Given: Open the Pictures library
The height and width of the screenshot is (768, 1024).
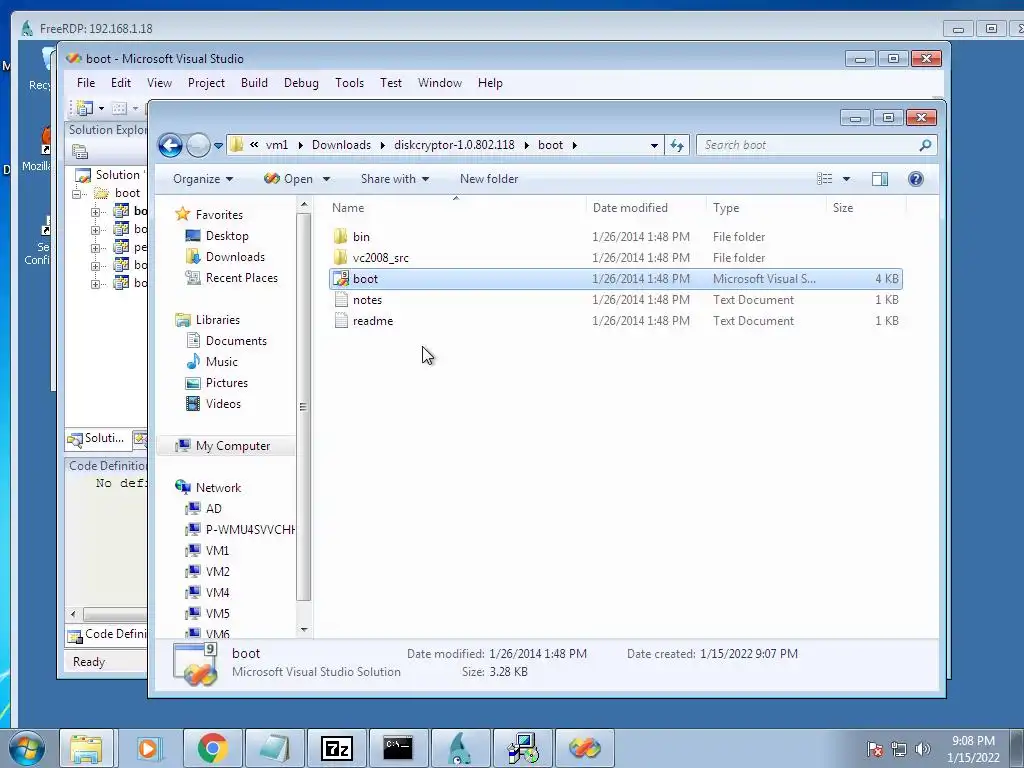Looking at the screenshot, I should [x=217, y=383].
